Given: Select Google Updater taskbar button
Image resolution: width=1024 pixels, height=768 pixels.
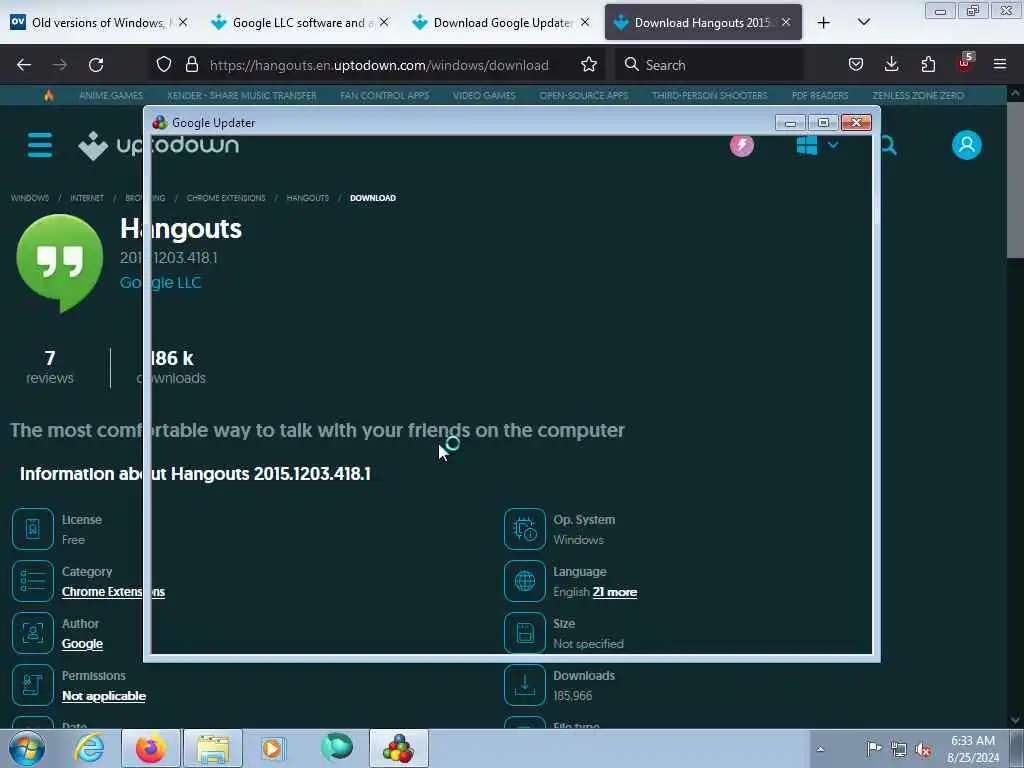Looking at the screenshot, I should point(399,748).
